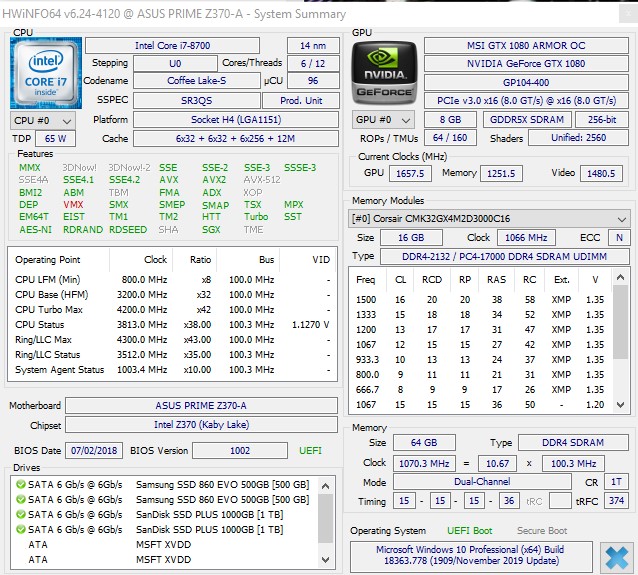Screen dimensions: 638x575
Task: Click the memory clock 1070.3 MHz field
Action: pyautogui.click(x=424, y=463)
